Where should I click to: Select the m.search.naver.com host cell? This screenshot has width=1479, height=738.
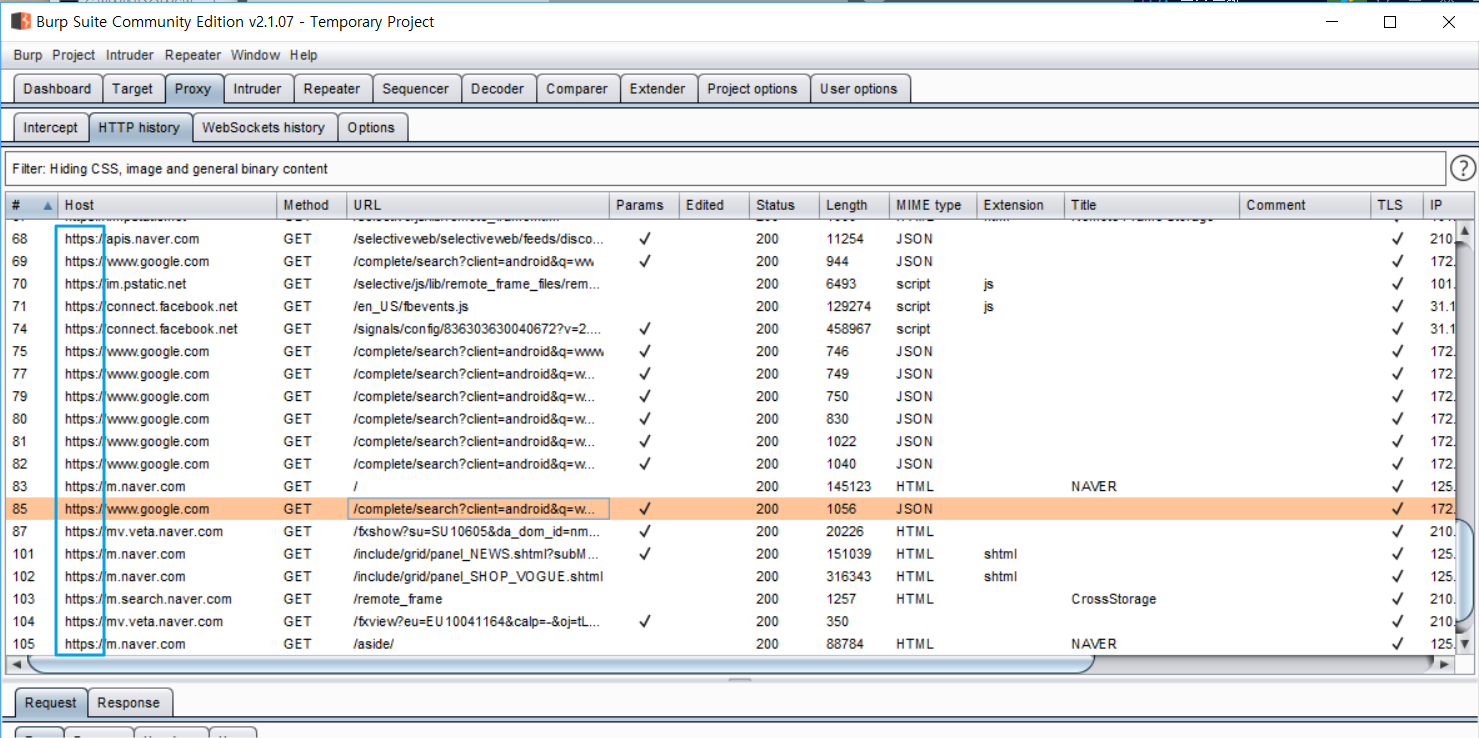[x=168, y=599]
